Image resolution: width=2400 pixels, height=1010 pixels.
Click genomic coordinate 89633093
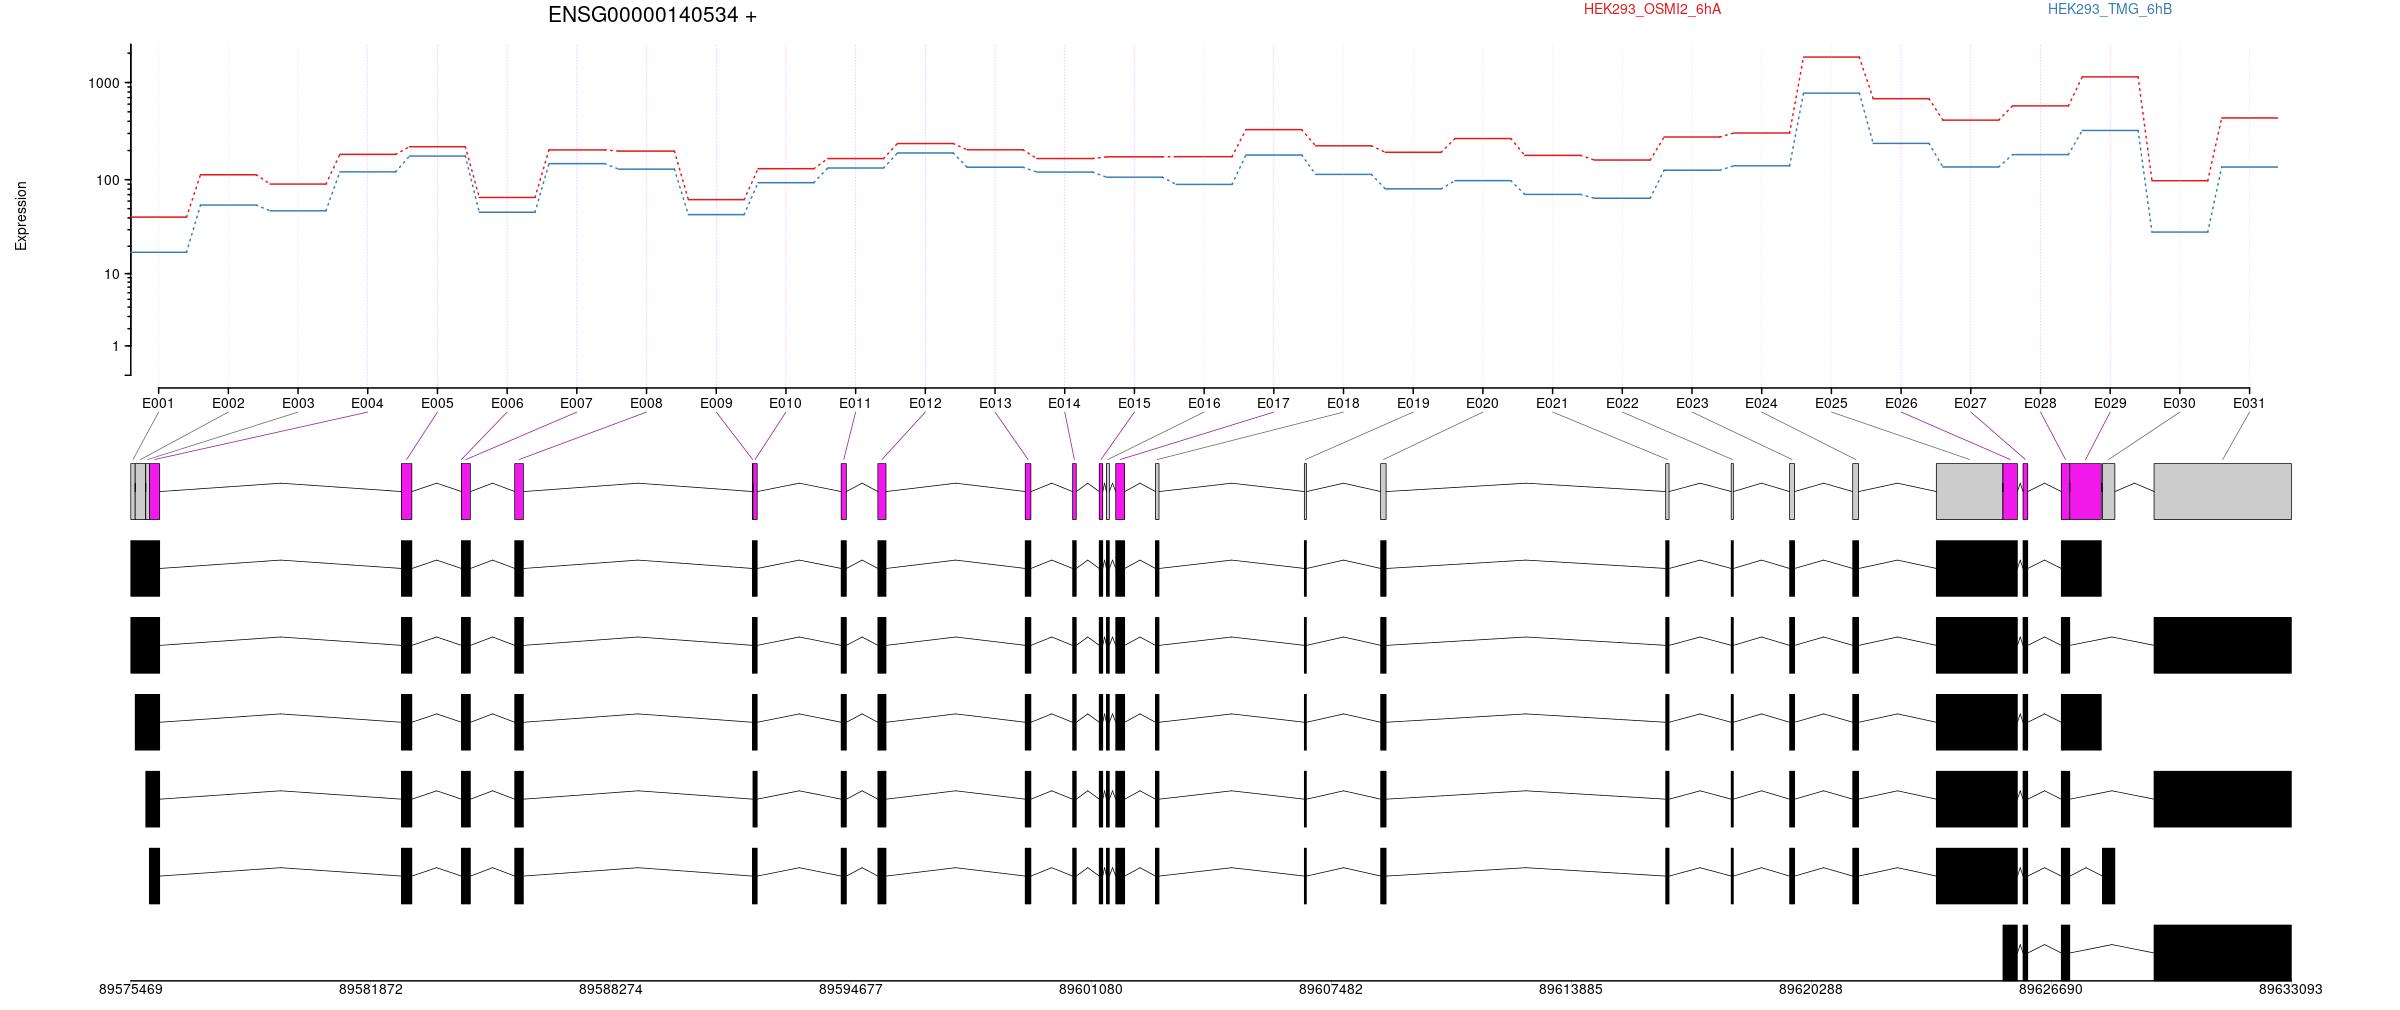[x=2290, y=989]
